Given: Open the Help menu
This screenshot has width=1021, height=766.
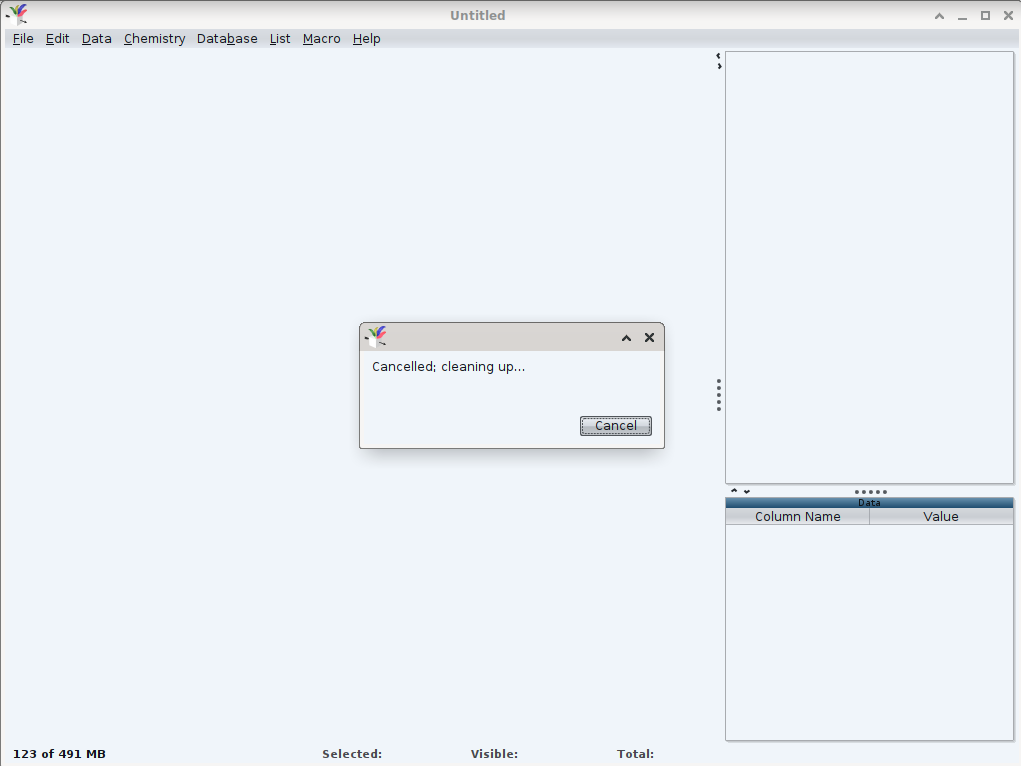Looking at the screenshot, I should [366, 39].
